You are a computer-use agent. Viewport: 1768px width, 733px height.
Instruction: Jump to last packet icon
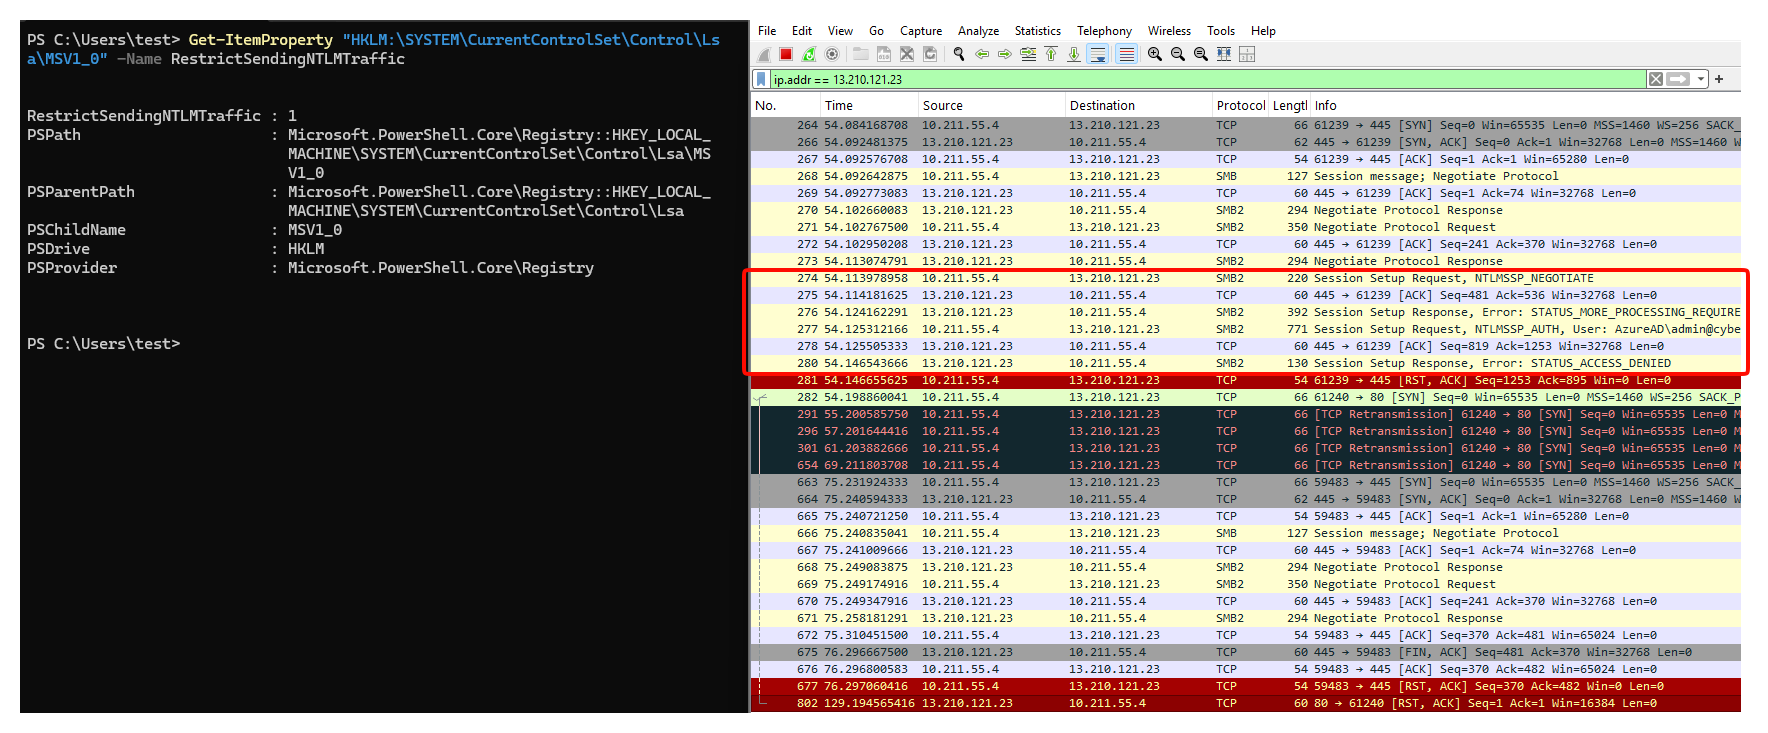click(1074, 54)
